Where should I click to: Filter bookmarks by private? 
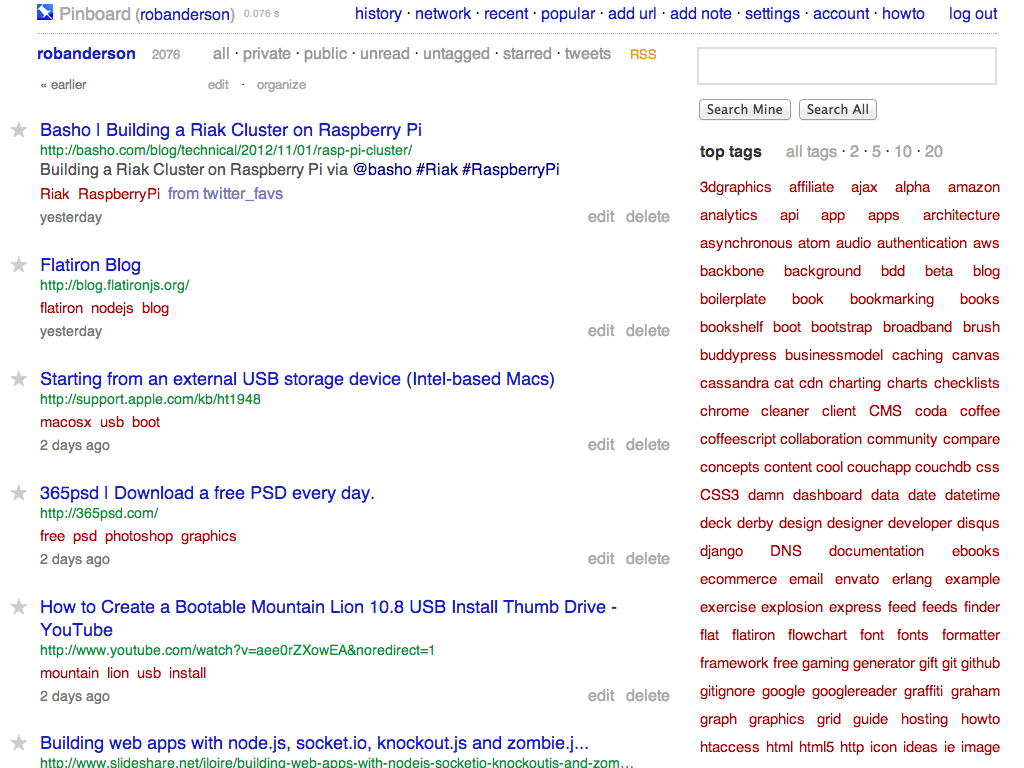pyautogui.click(x=266, y=54)
